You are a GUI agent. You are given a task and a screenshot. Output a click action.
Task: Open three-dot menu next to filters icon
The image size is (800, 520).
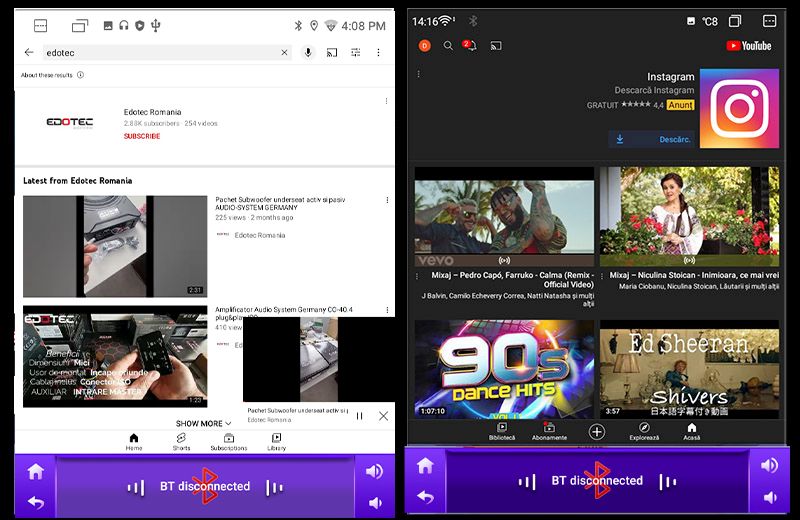[378, 52]
